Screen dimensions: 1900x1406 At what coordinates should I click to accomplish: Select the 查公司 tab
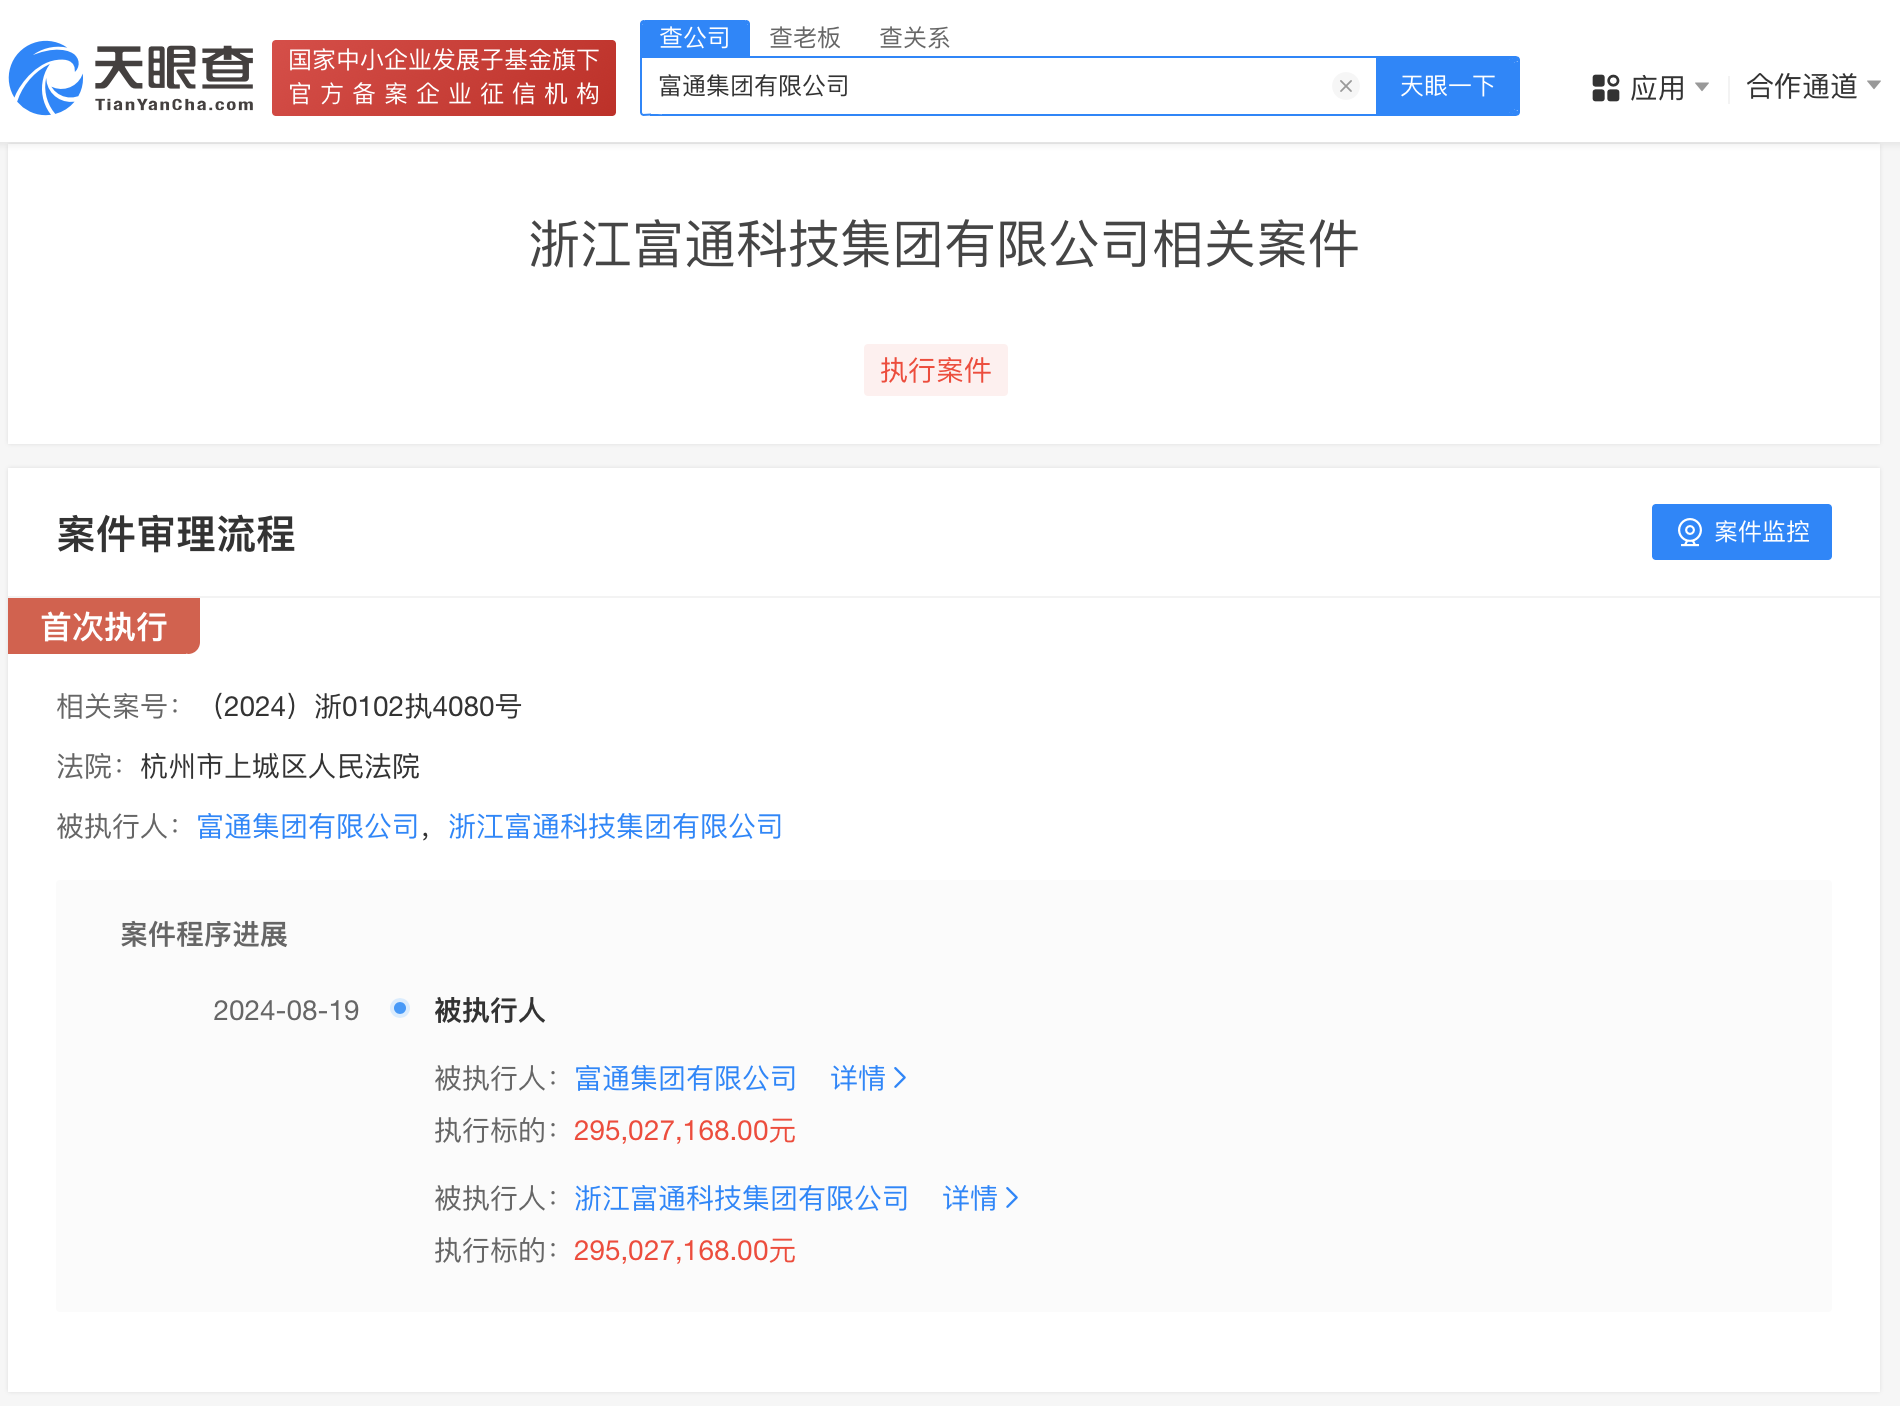pyautogui.click(x=694, y=37)
